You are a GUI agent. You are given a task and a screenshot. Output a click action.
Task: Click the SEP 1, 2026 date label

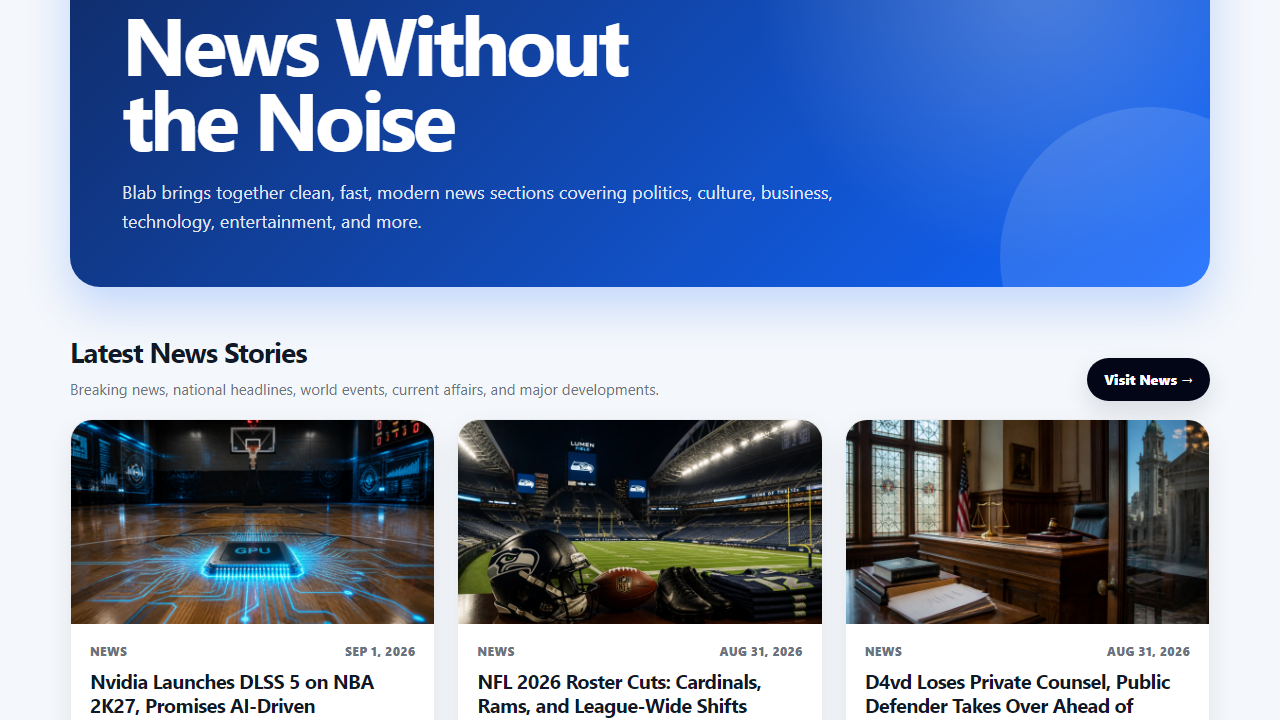tap(380, 651)
